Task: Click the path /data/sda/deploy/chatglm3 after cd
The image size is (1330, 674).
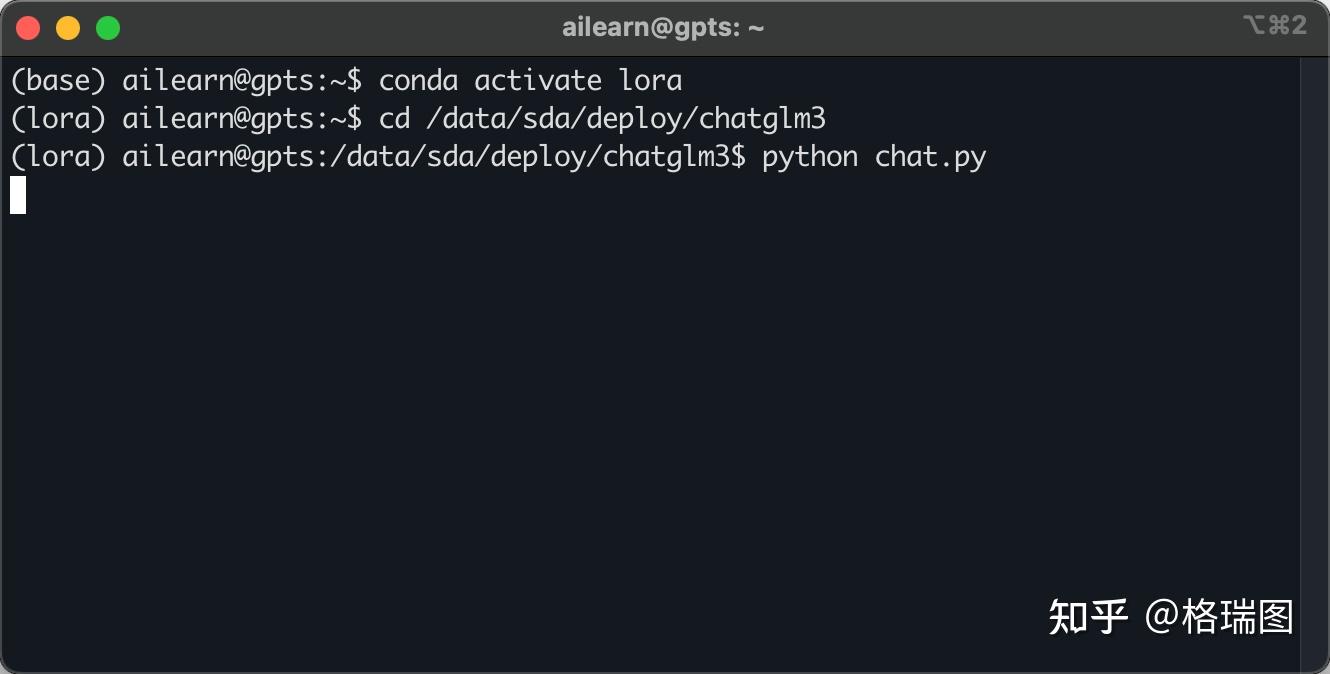Action: pyautogui.click(x=626, y=120)
